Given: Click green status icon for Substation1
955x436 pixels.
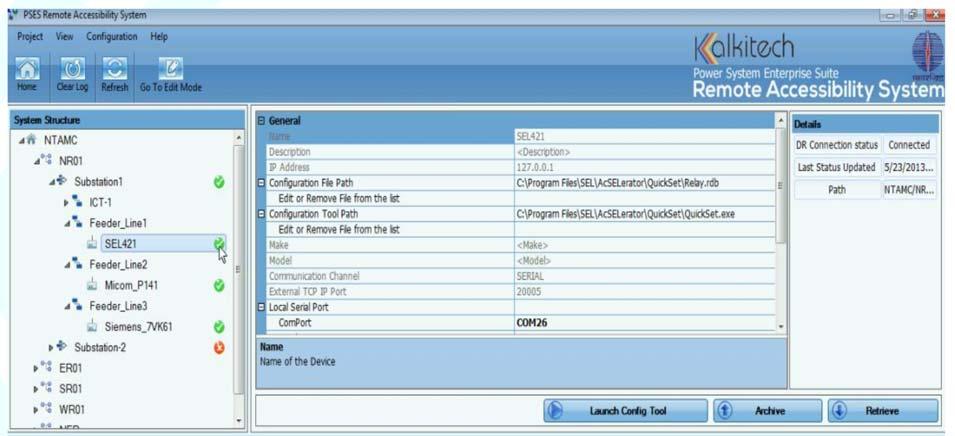Looking at the screenshot, I should tap(219, 181).
